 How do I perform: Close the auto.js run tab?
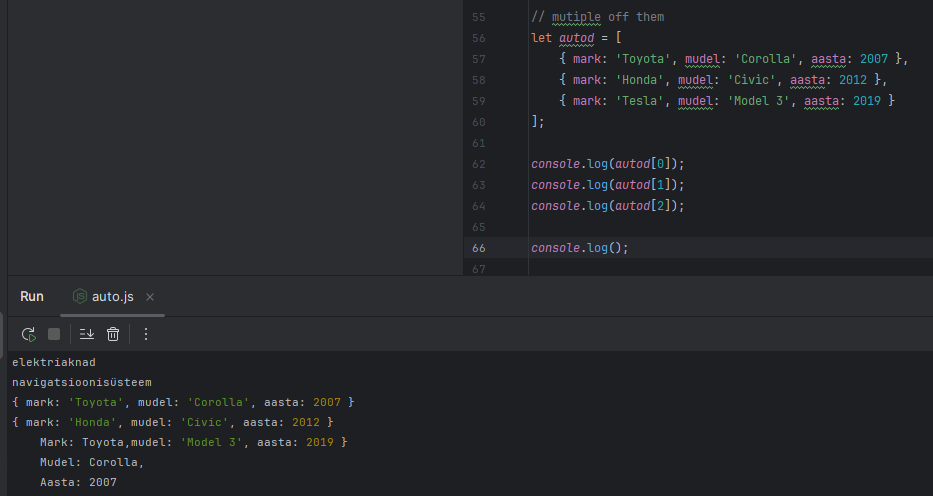coord(150,297)
